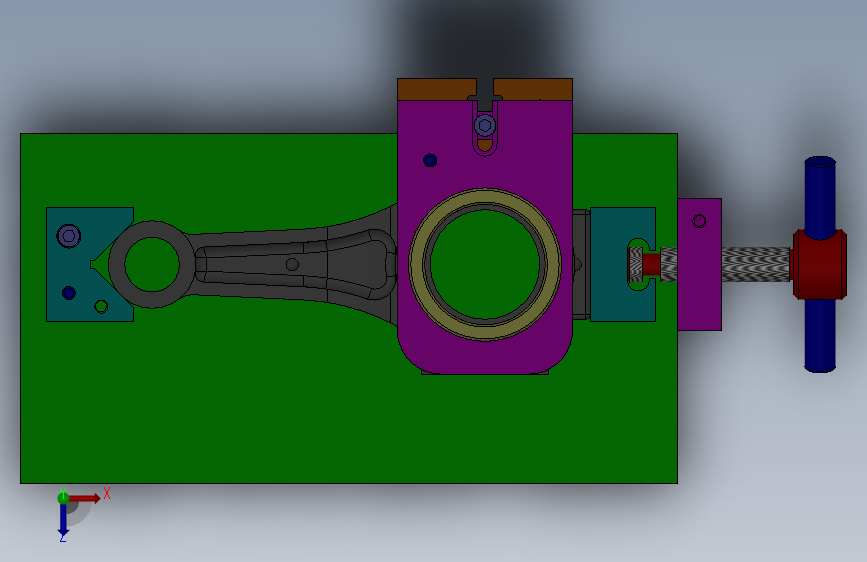Screen dimensions: 867x562
Task: Select the red screw tip inside the T-slot
Action: pyautogui.click(x=651, y=264)
